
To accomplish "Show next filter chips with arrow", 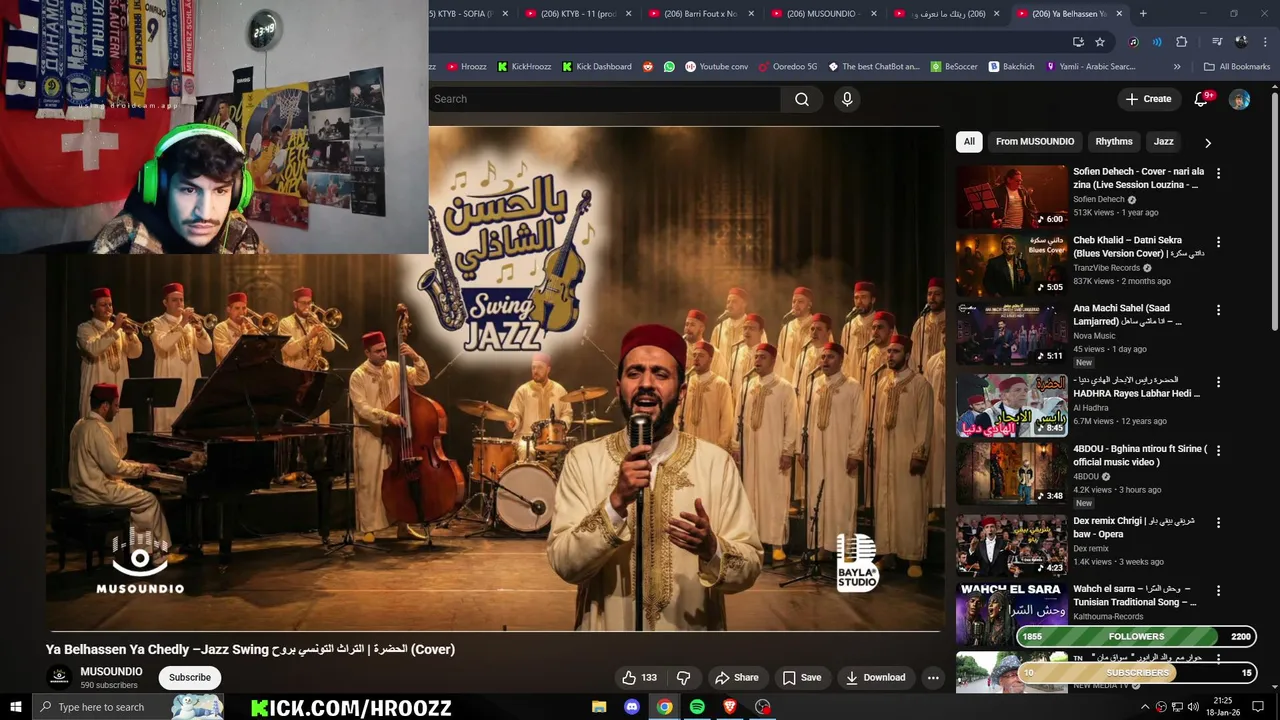I will [x=1208, y=143].
